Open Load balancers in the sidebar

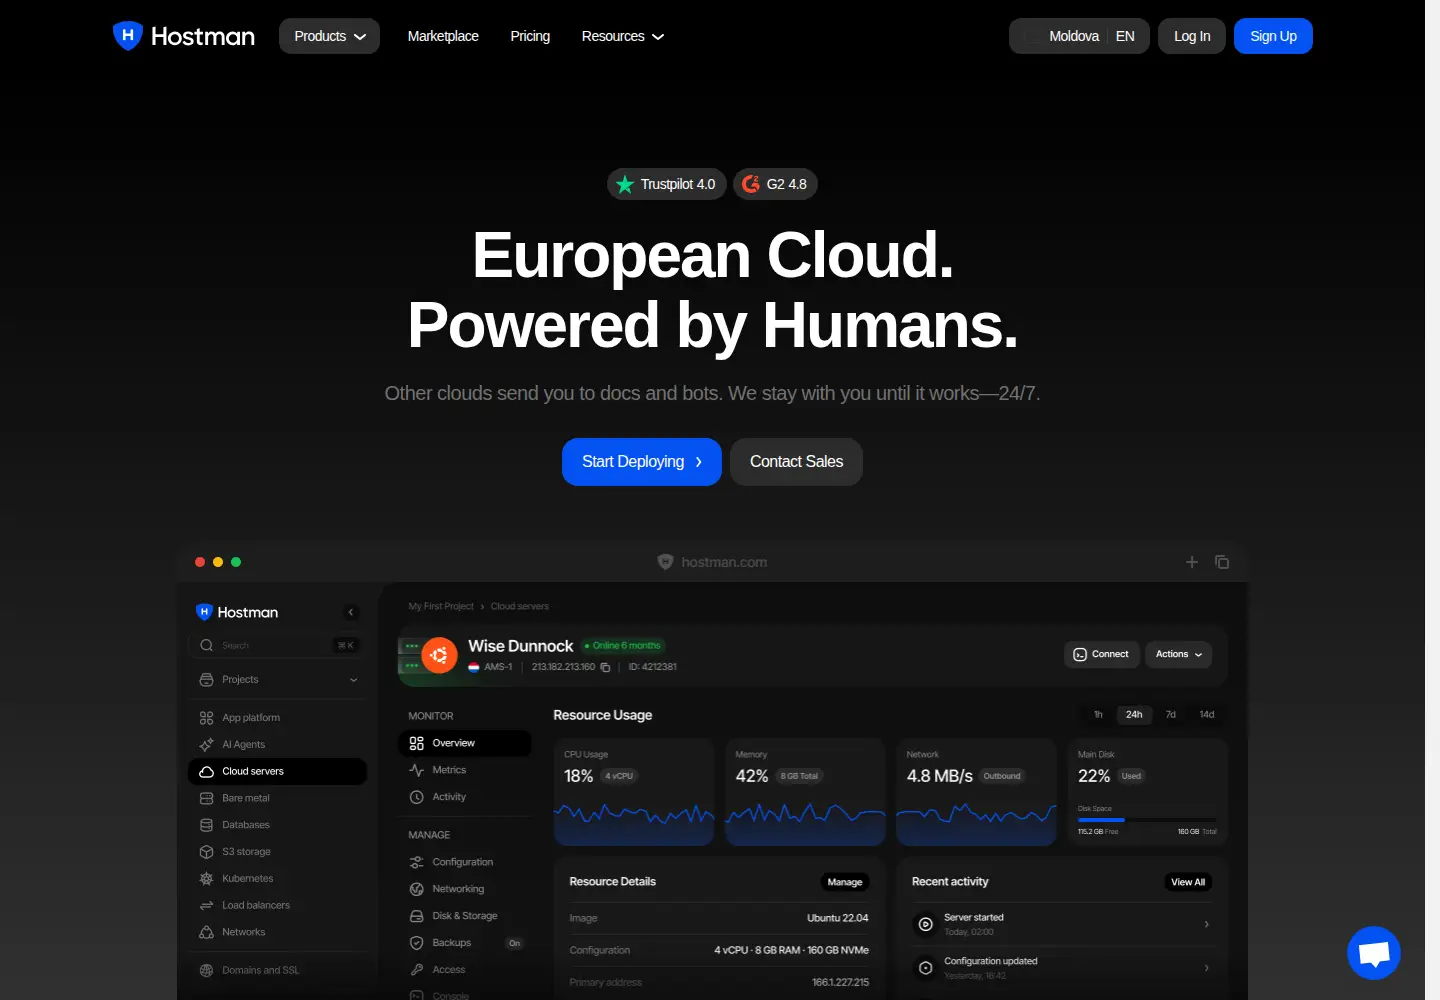point(277,905)
